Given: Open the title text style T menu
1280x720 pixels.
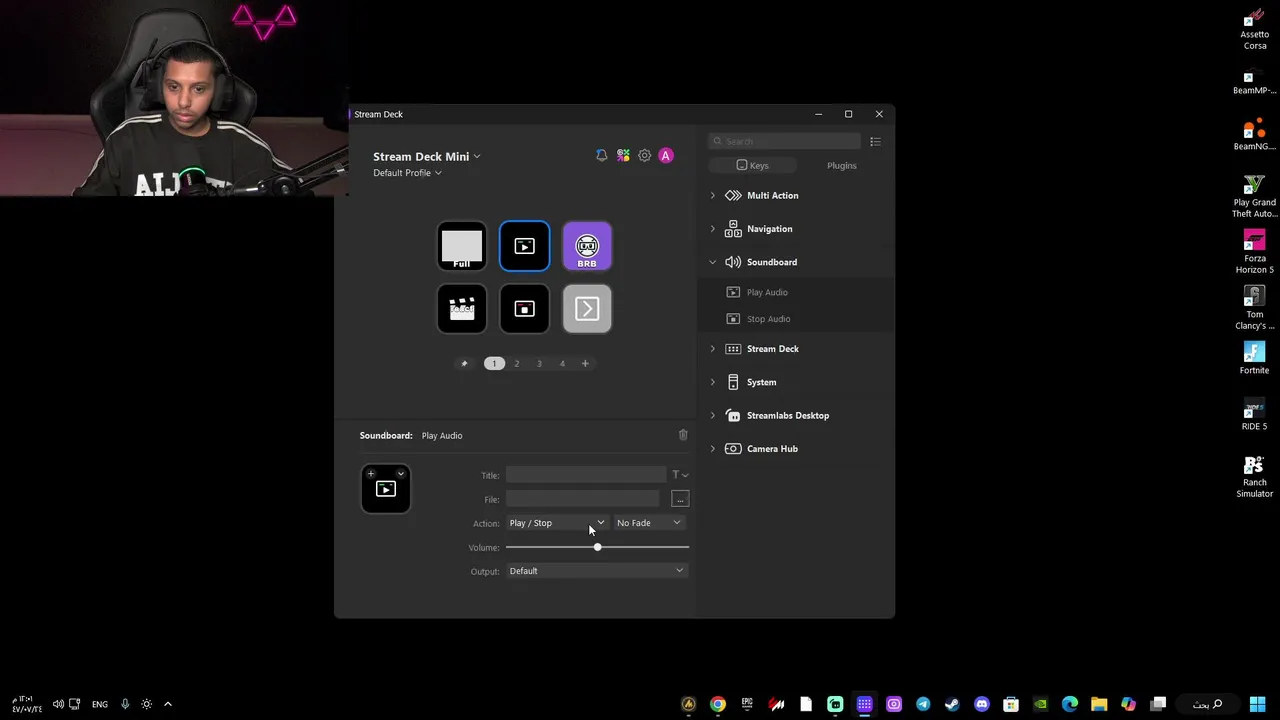Looking at the screenshot, I should point(680,475).
